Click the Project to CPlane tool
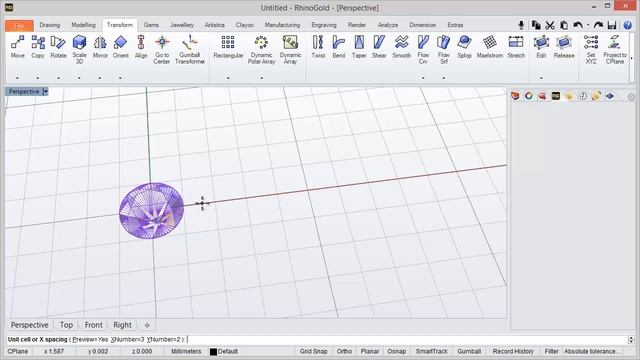The width and height of the screenshot is (640, 360). pos(615,49)
